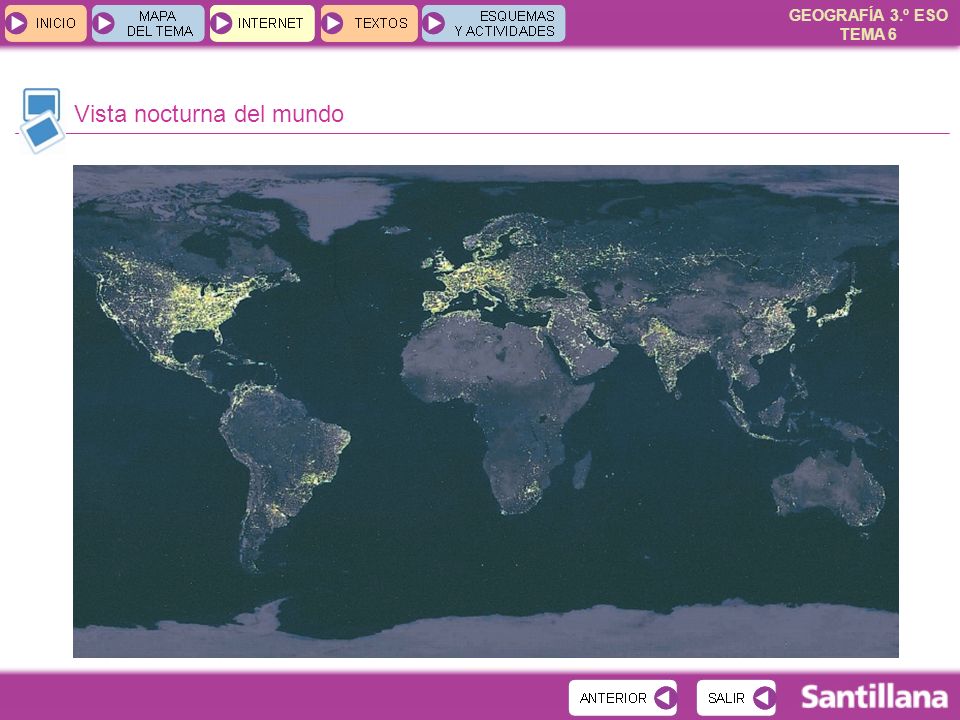The image size is (960, 720).
Task: Click the night world map image
Action: tap(486, 411)
